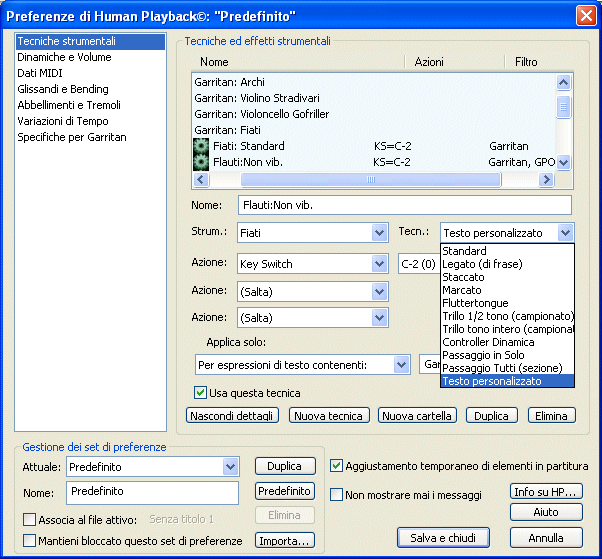Open the 'Attuale' preference set dropdown
Viewport: 602px width, 559px height.
[231, 466]
